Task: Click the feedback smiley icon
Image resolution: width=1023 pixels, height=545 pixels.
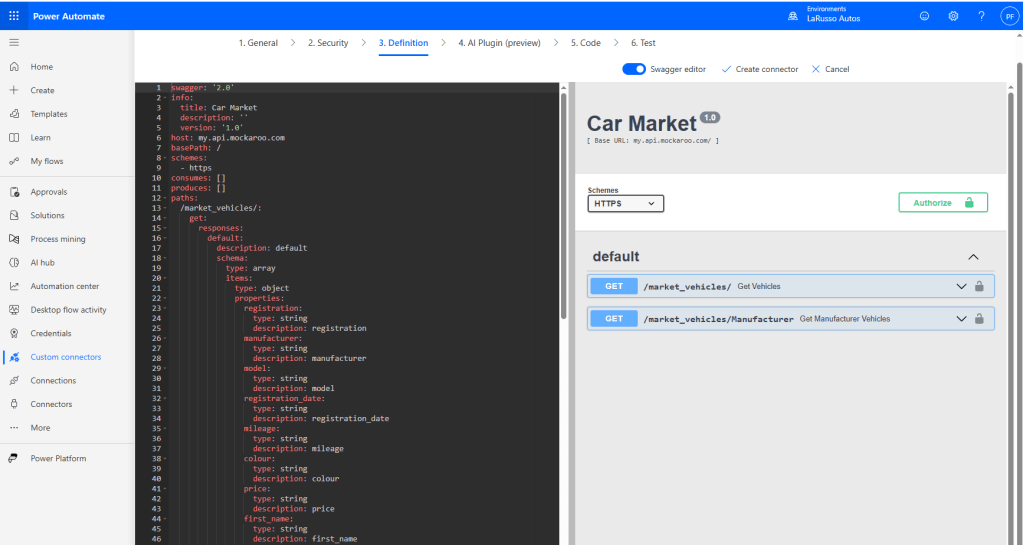Action: coord(924,16)
